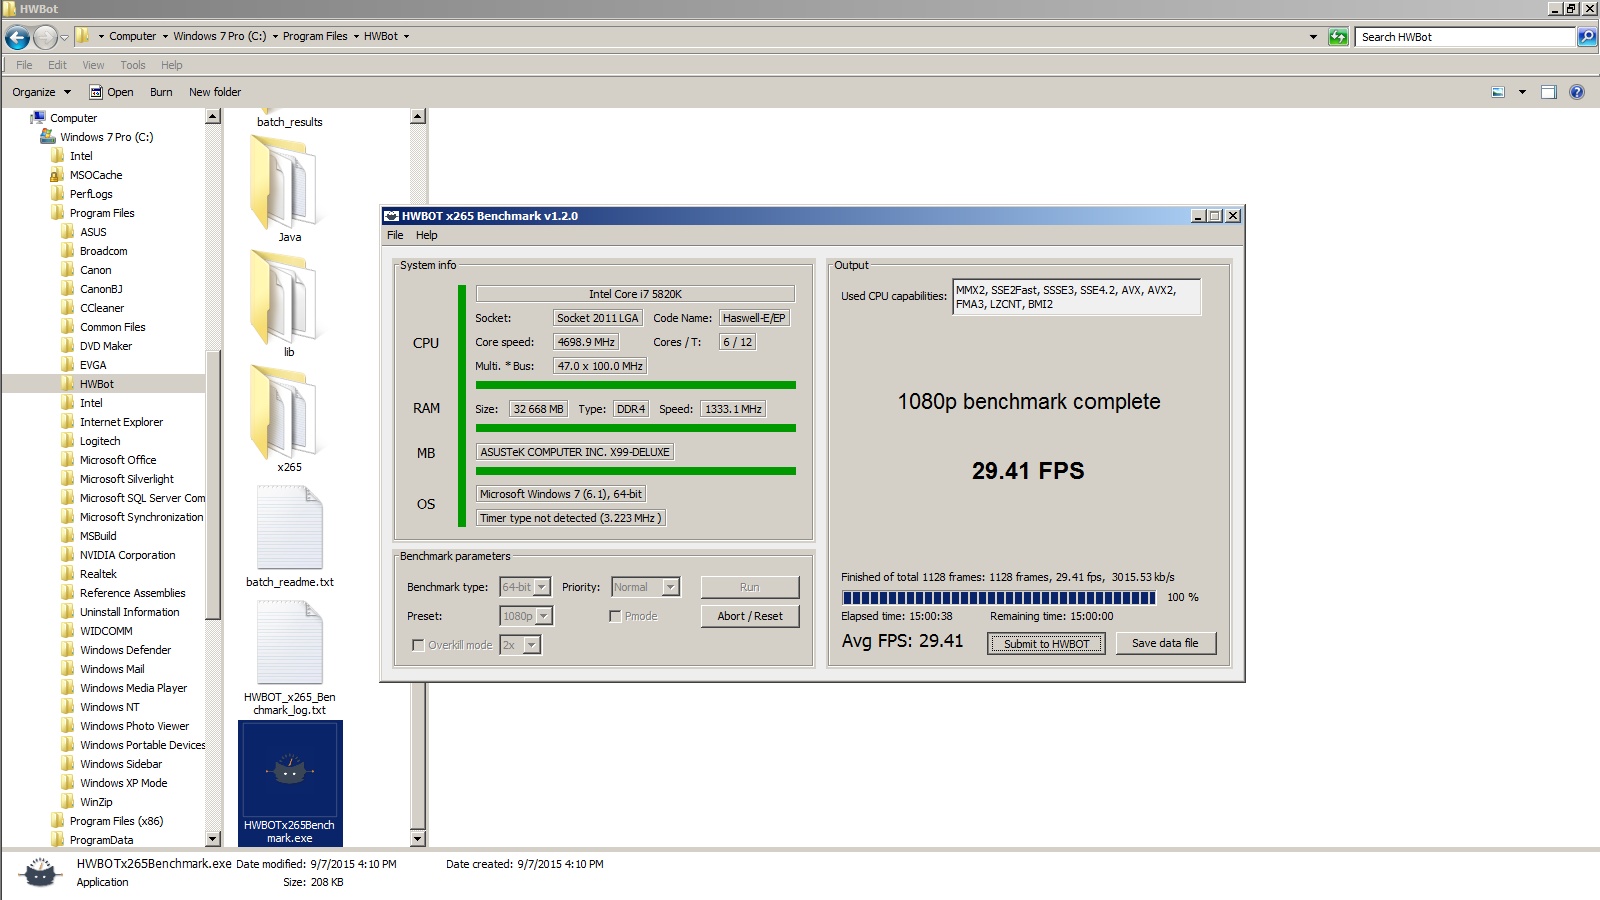Click Submit to HWBOT button

(x=1046, y=644)
